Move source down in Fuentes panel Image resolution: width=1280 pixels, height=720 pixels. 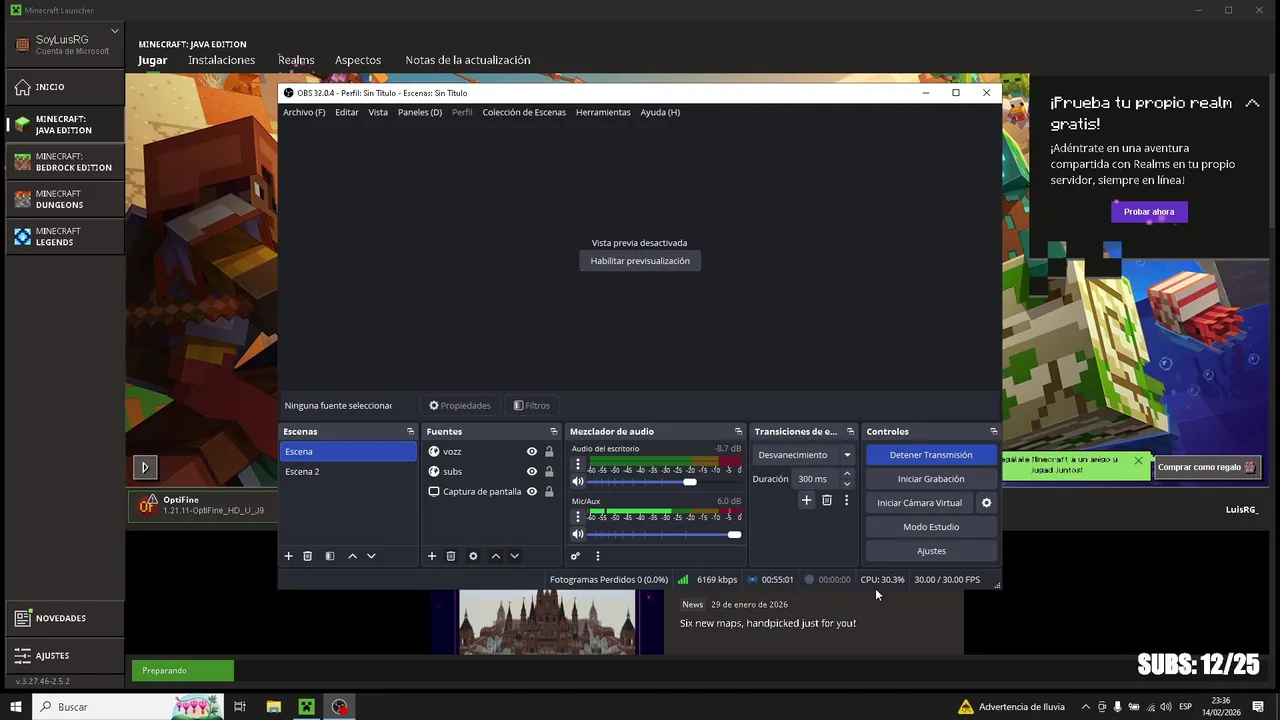click(514, 556)
